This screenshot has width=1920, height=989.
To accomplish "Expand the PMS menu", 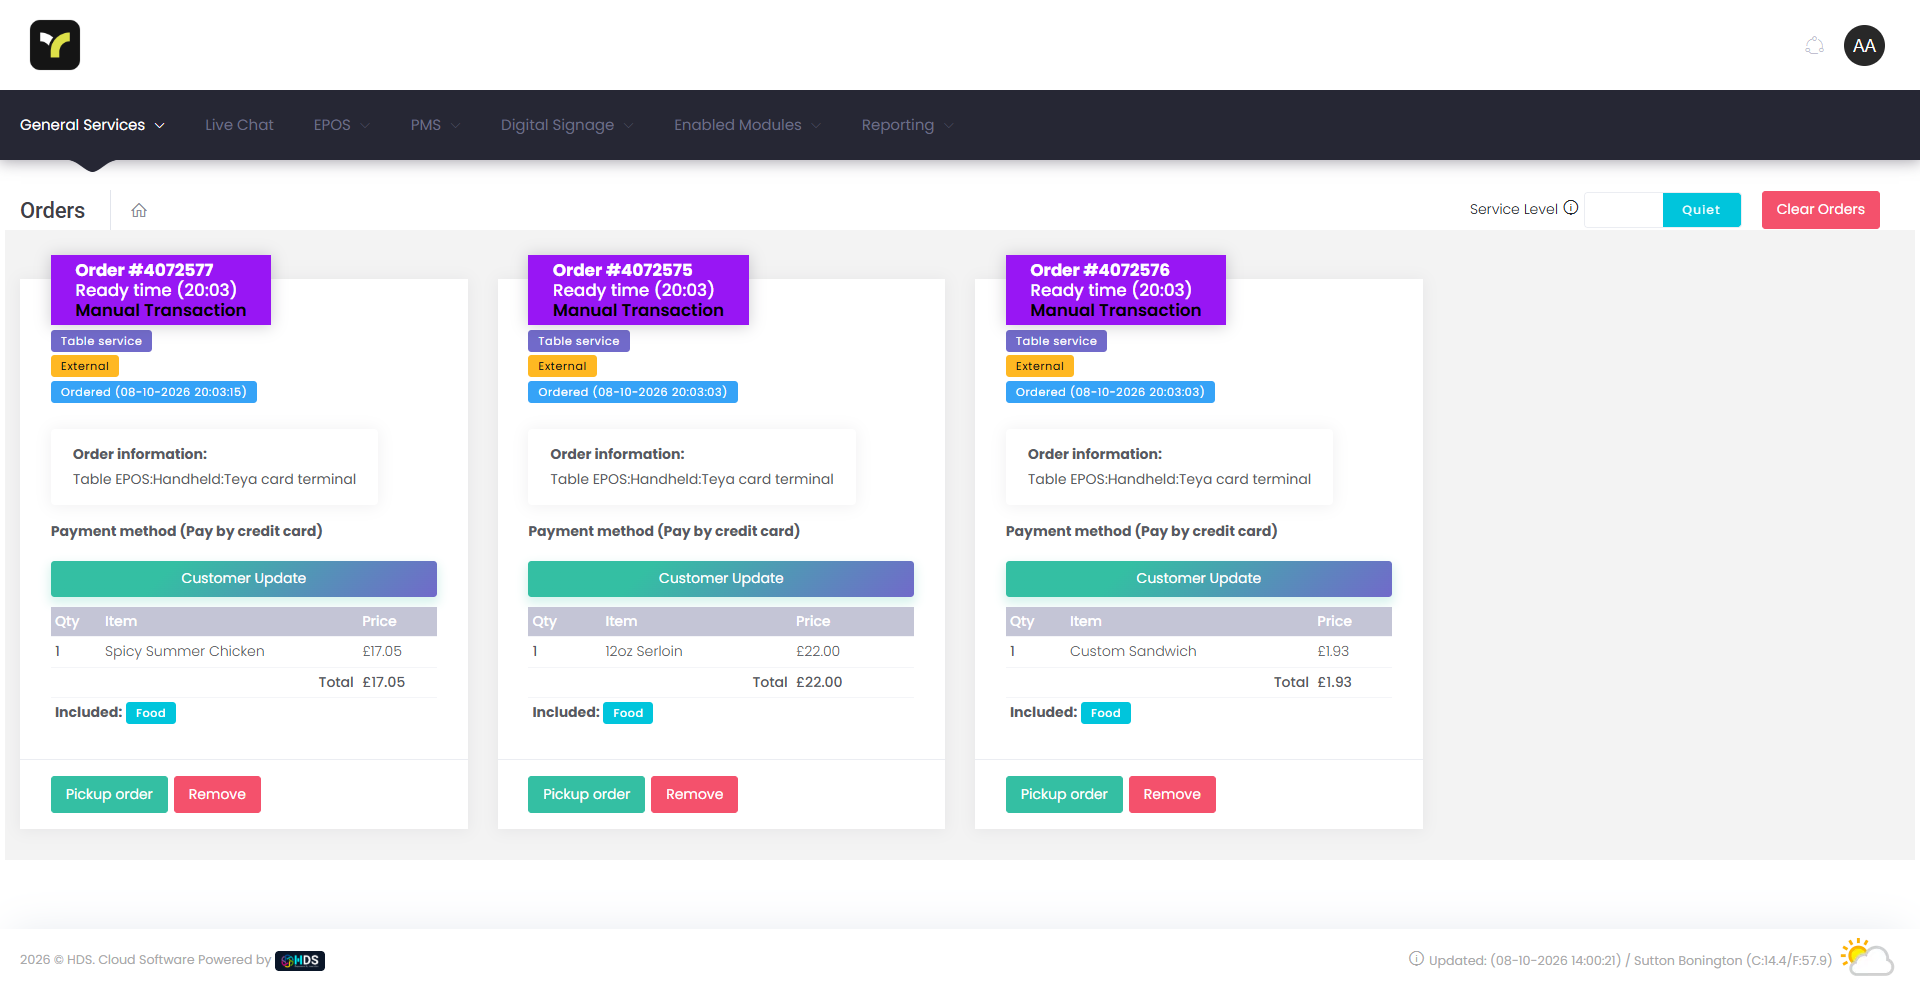I will [435, 125].
